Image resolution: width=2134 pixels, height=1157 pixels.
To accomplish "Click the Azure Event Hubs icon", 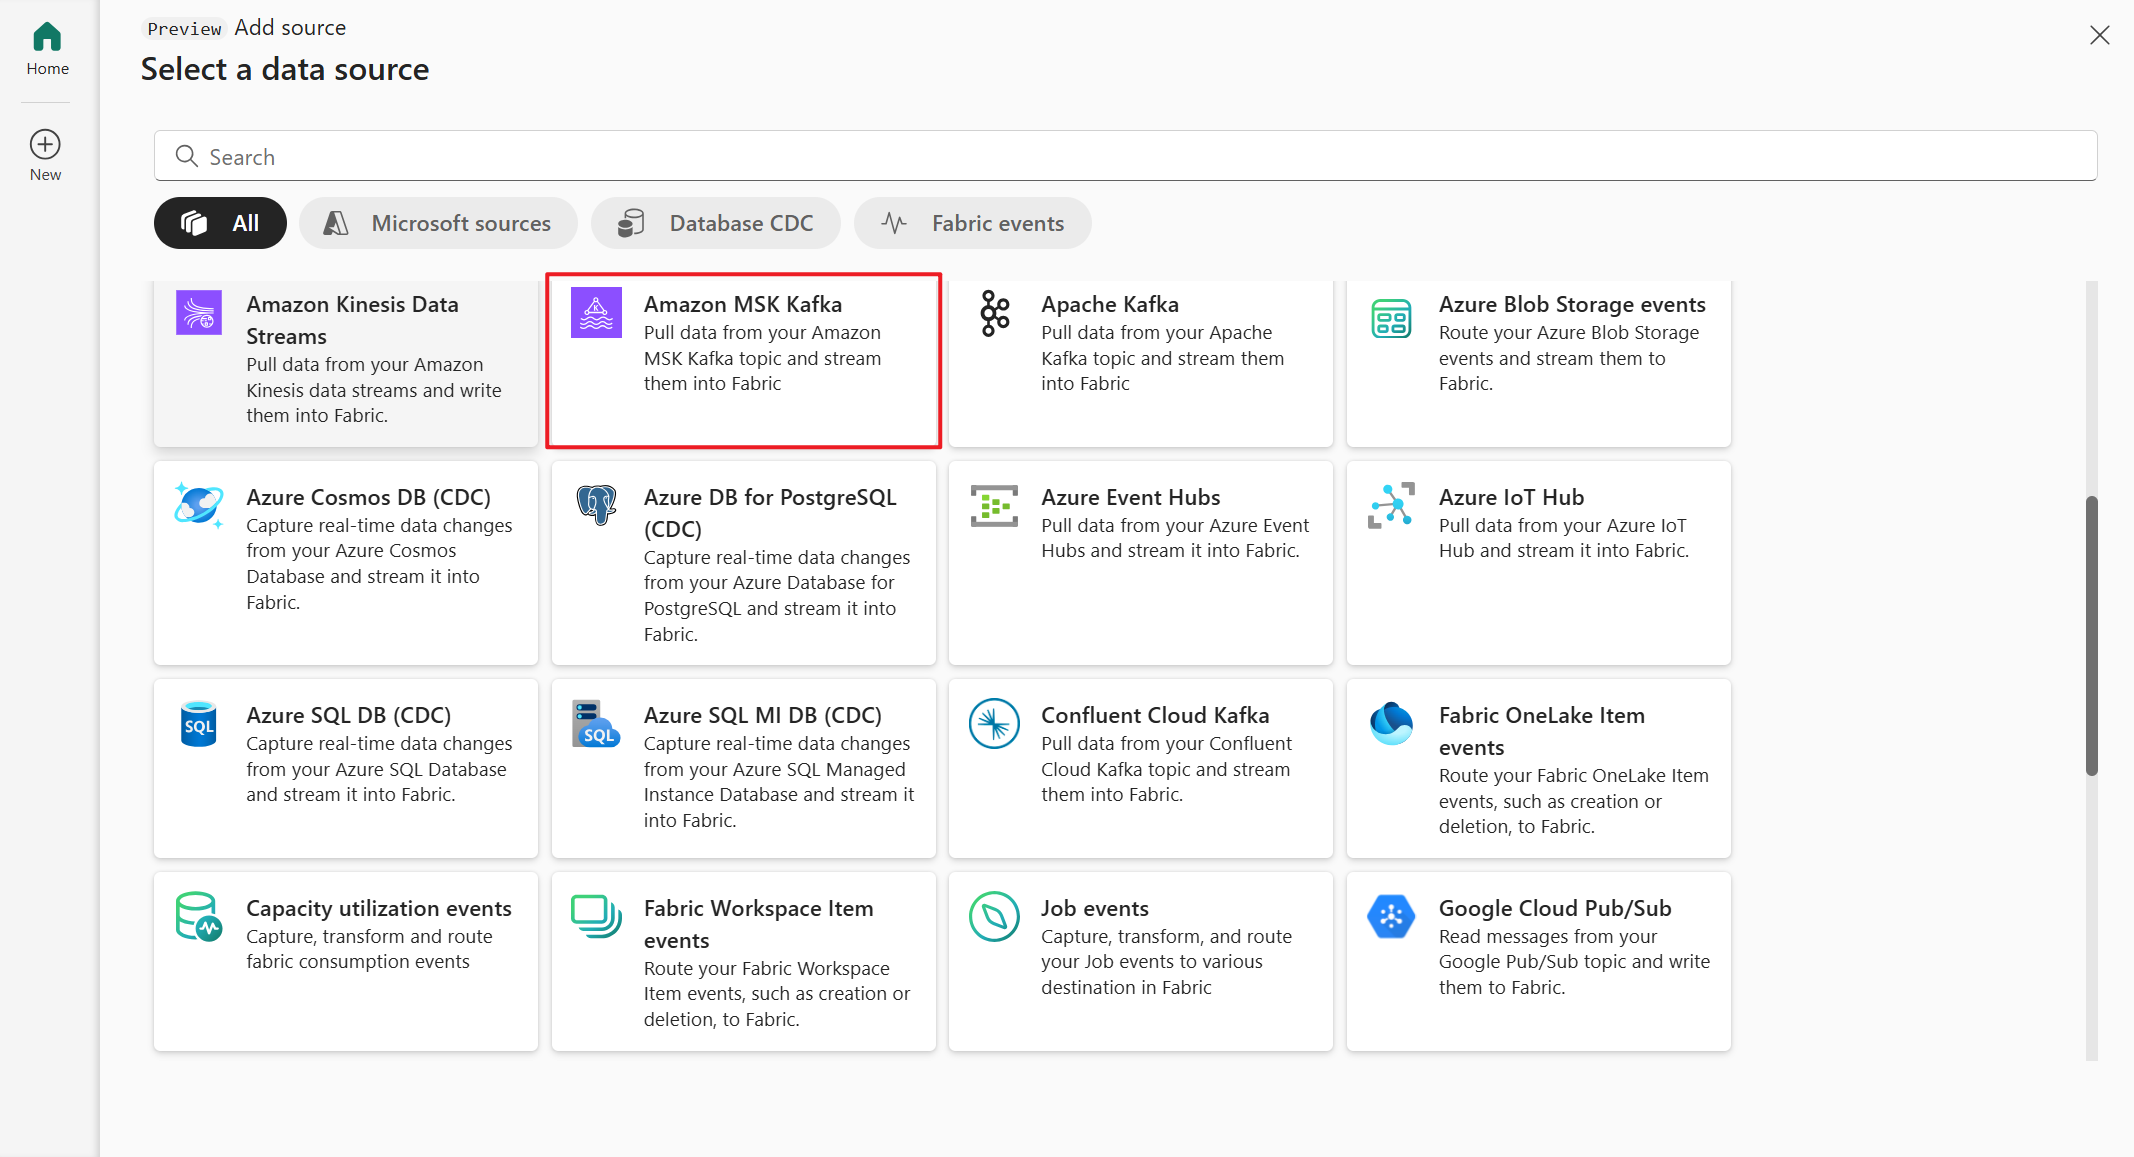I will pyautogui.click(x=994, y=506).
